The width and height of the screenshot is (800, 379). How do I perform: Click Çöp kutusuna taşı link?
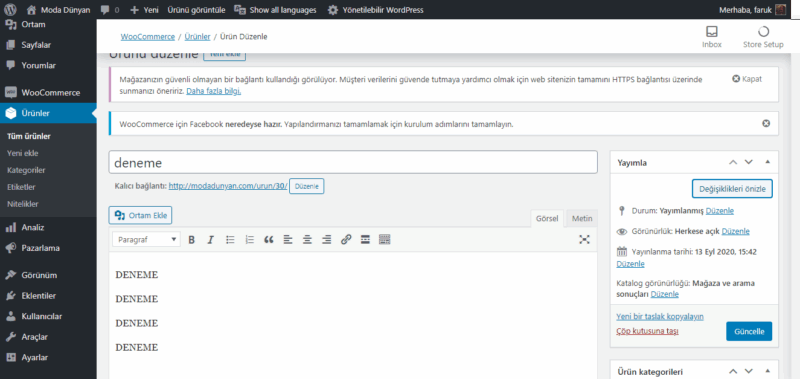pos(647,331)
